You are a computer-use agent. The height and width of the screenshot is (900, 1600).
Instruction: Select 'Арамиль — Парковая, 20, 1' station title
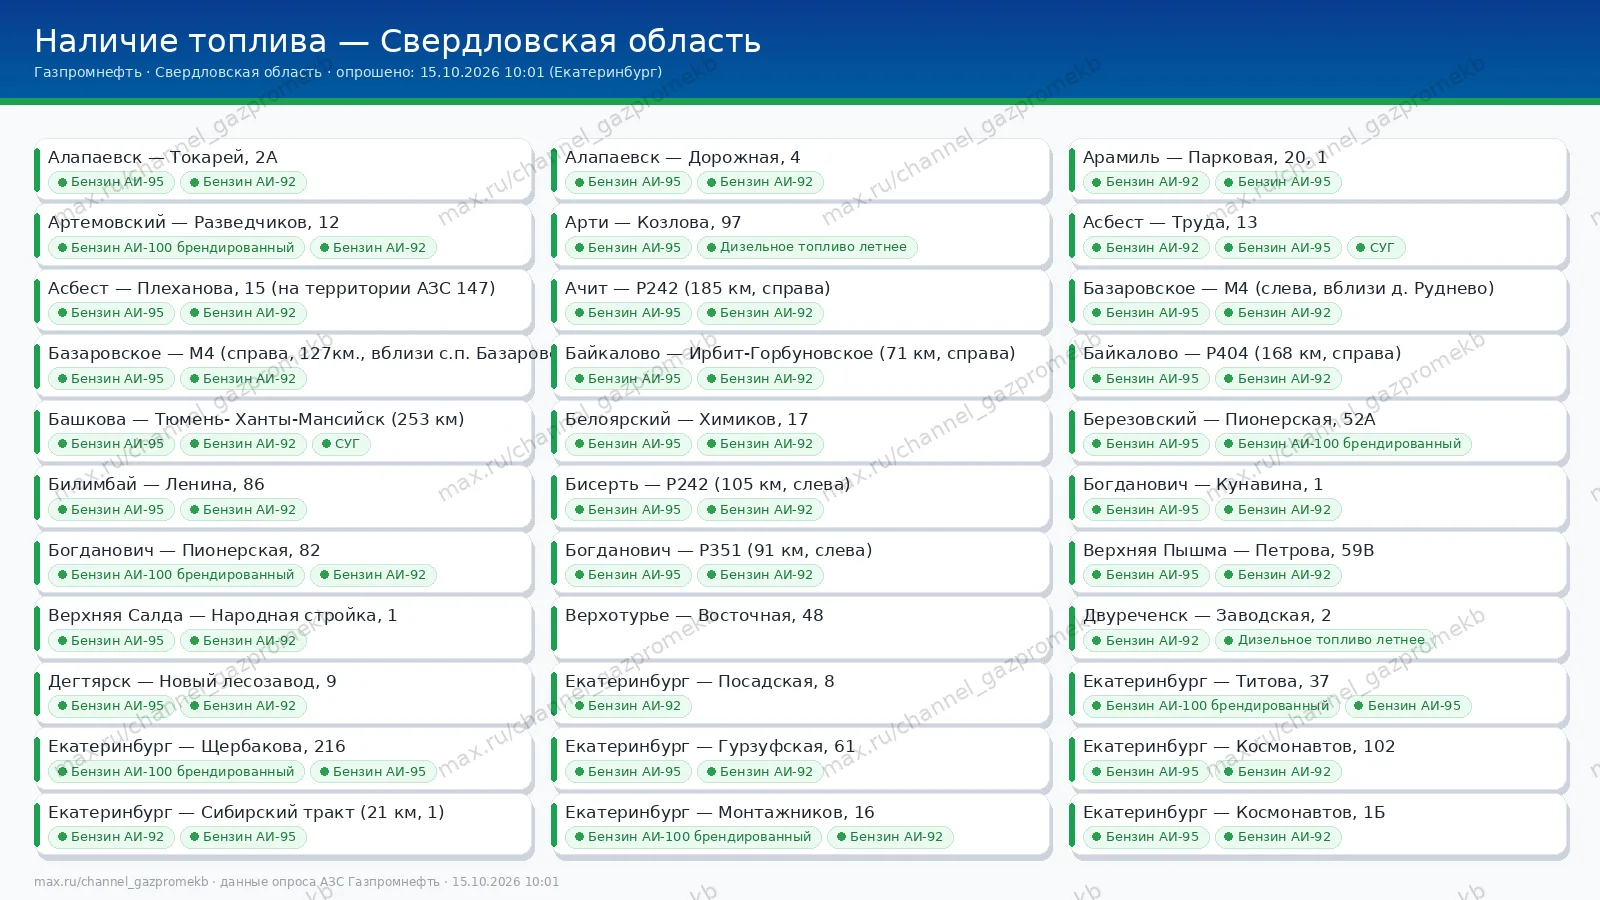click(x=1205, y=157)
